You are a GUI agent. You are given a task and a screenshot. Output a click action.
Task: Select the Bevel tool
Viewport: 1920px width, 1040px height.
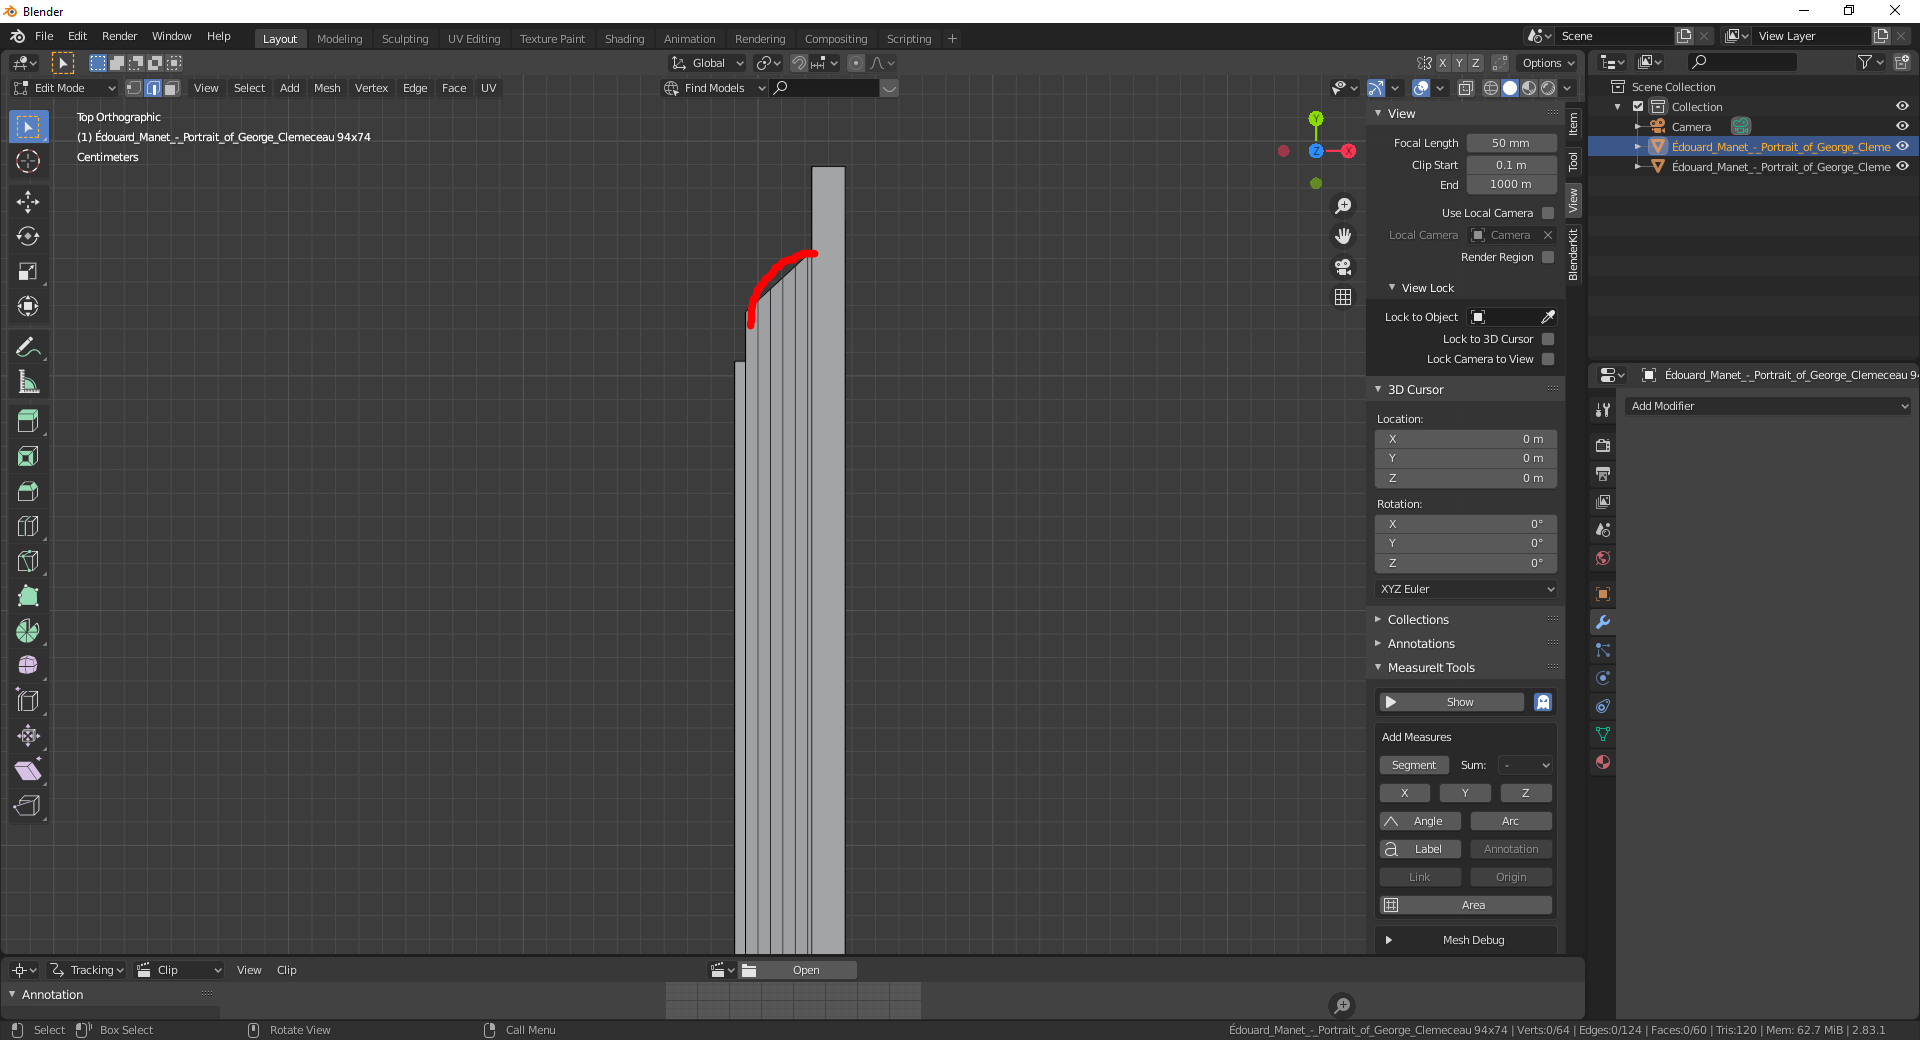pos(28,492)
